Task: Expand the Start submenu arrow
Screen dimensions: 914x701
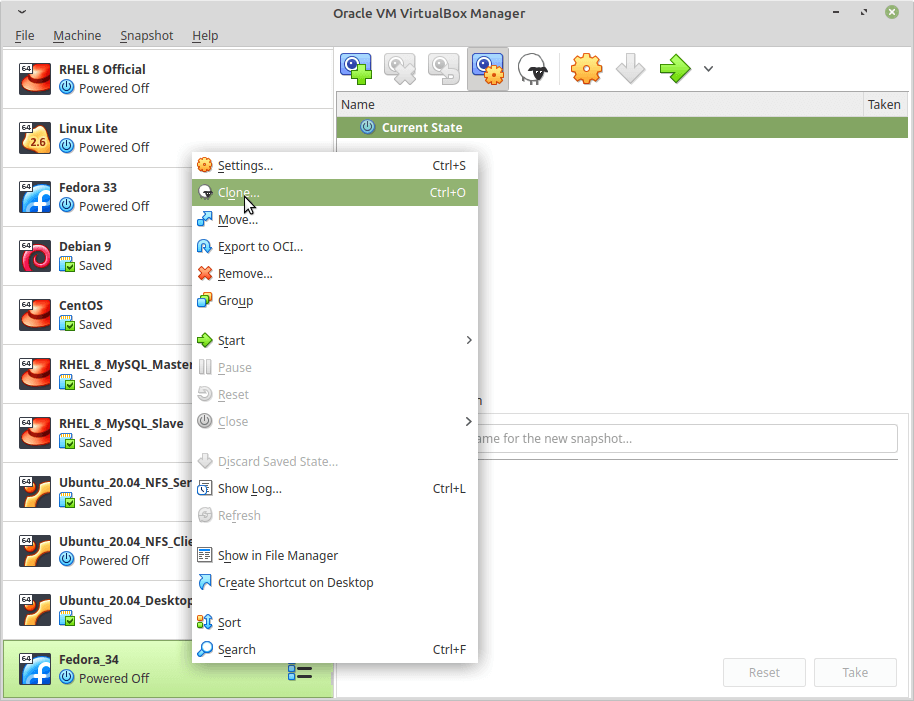Action: (469, 340)
